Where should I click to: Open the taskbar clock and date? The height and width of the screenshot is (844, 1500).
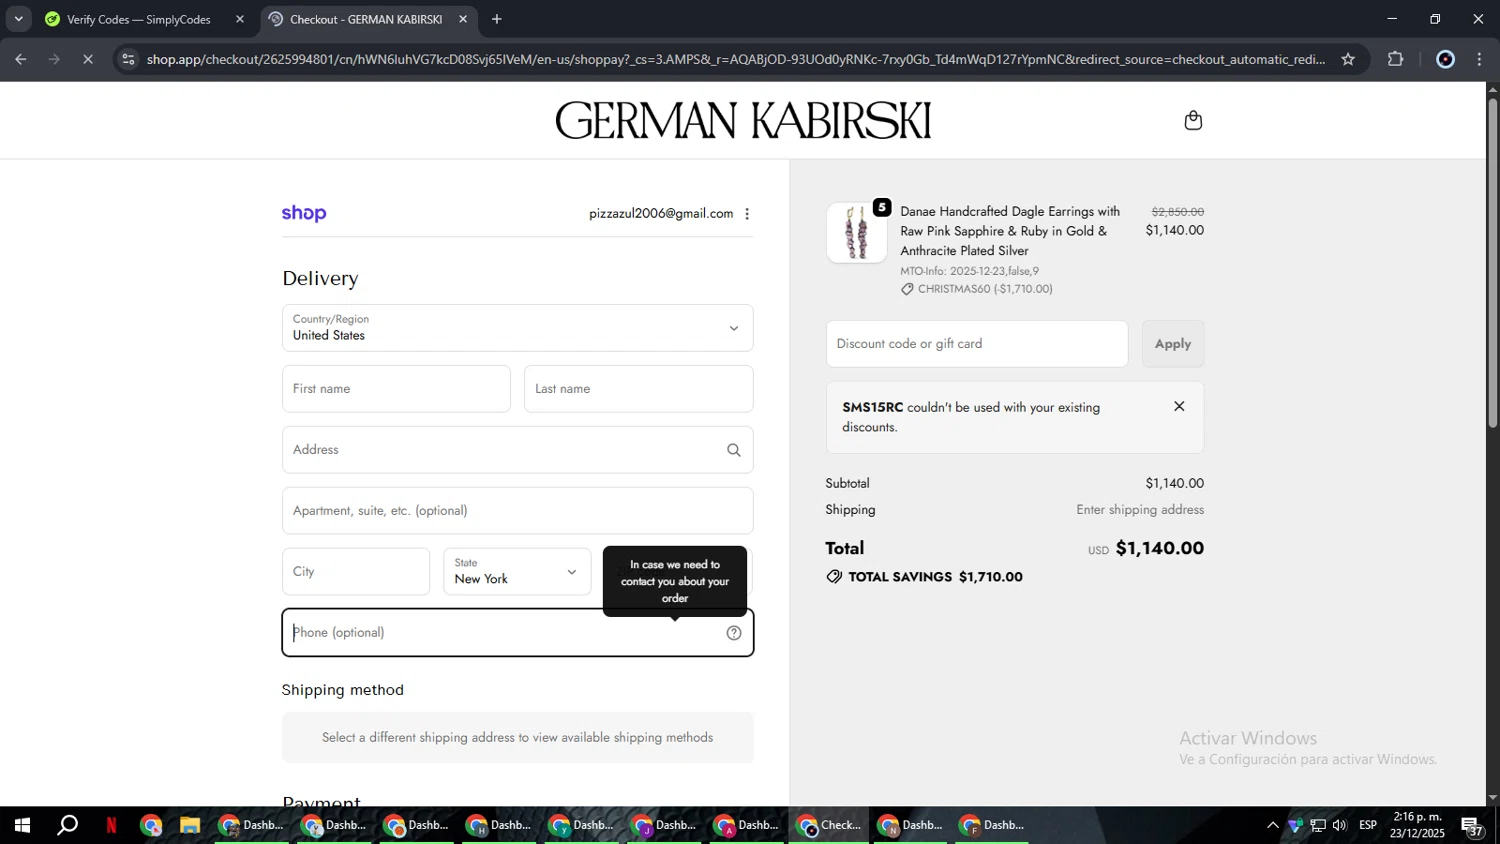(1417, 825)
